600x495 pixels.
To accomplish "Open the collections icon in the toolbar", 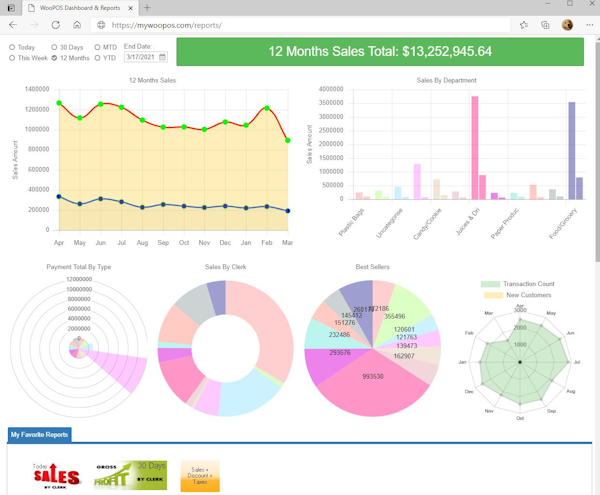I will point(545,25).
